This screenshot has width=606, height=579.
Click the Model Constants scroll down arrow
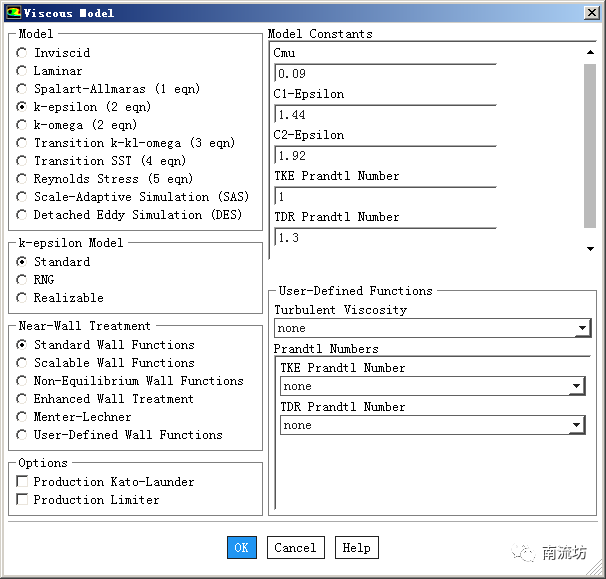click(590, 249)
